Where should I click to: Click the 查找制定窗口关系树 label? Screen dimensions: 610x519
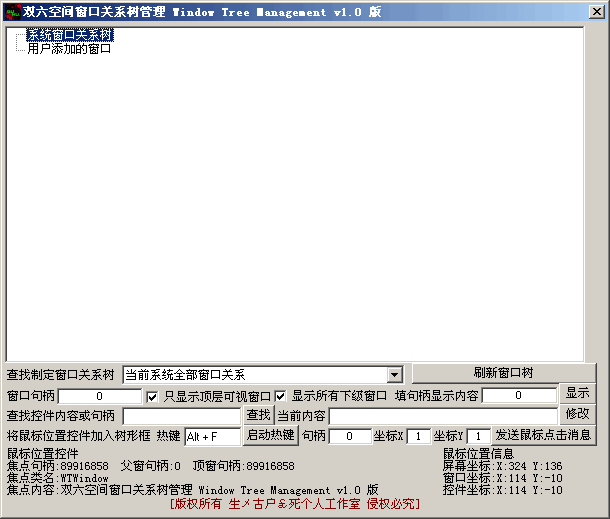60,375
